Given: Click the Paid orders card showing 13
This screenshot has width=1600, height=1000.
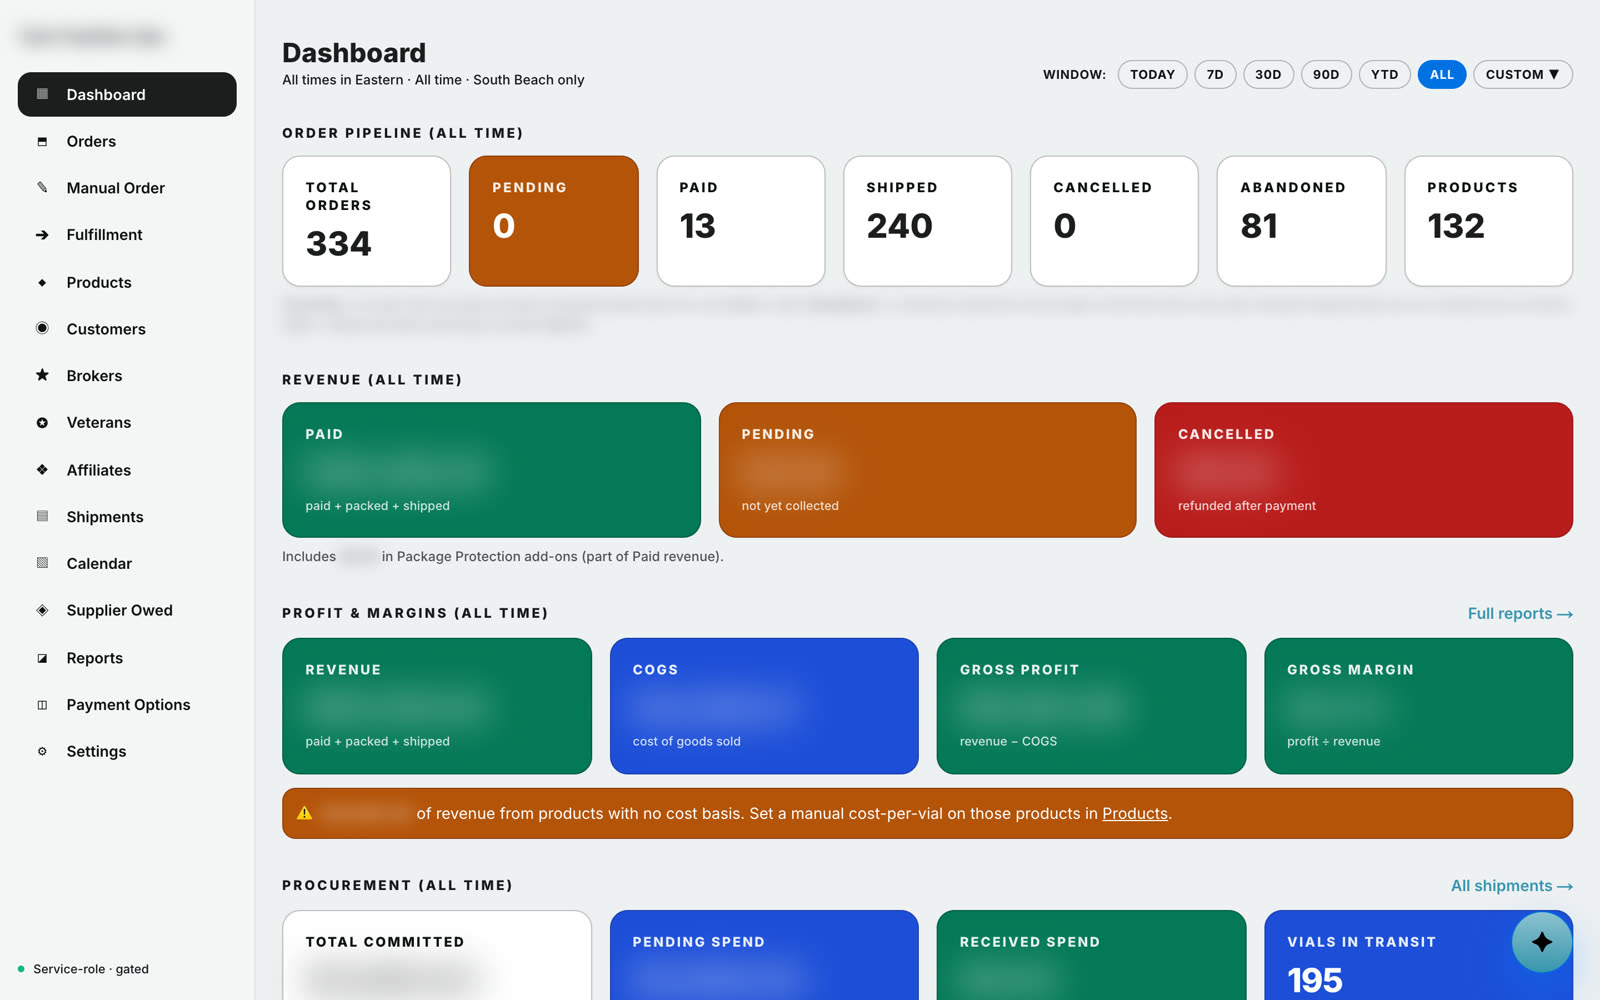Looking at the screenshot, I should 741,221.
